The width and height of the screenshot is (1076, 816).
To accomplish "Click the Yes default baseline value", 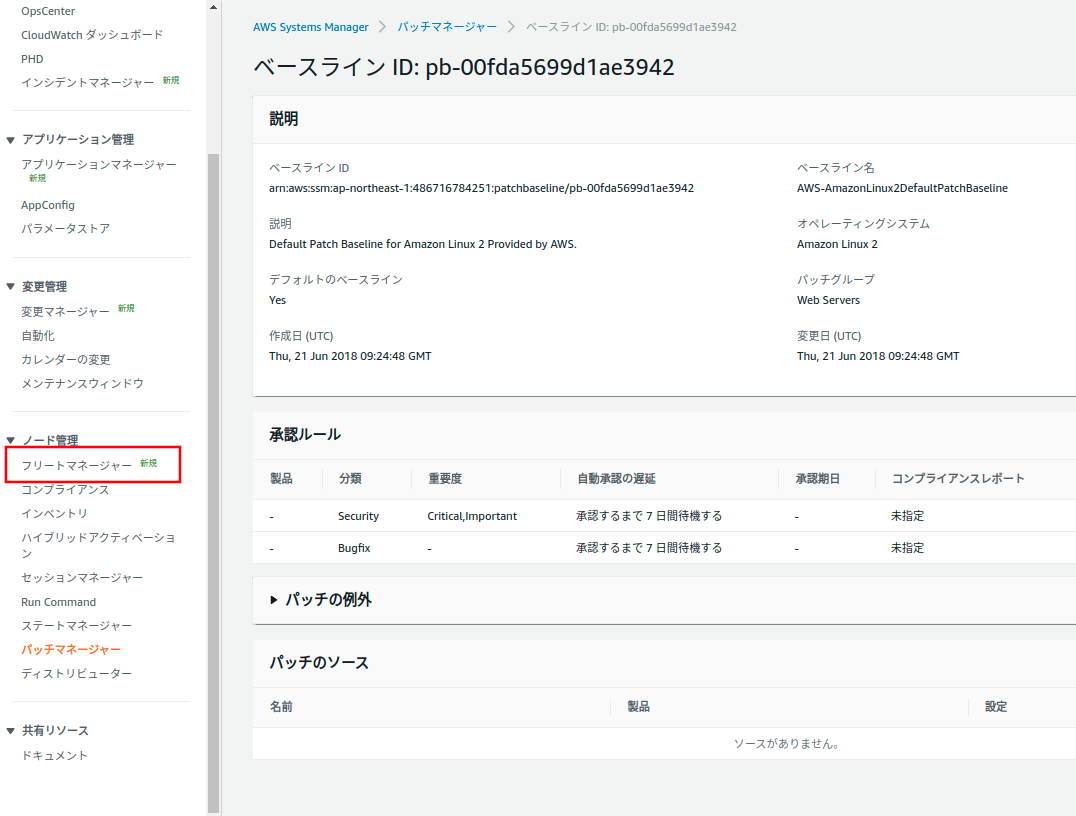I will 277,300.
